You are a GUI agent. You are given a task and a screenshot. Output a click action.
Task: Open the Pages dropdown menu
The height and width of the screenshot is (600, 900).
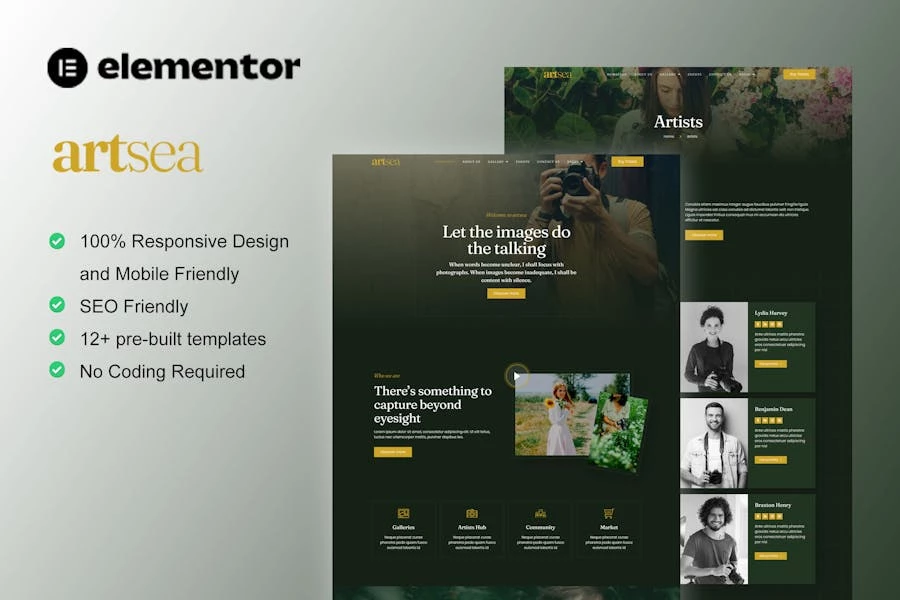[576, 161]
